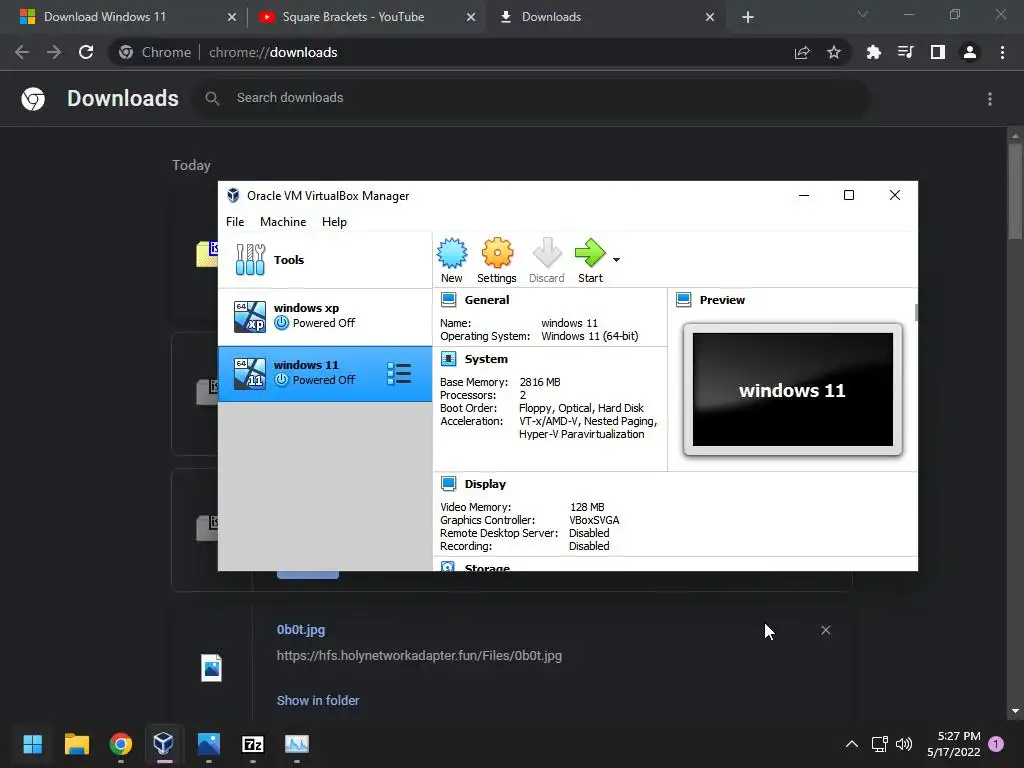Open the Start button dropdown arrow
The width and height of the screenshot is (1024, 768).
(x=616, y=260)
